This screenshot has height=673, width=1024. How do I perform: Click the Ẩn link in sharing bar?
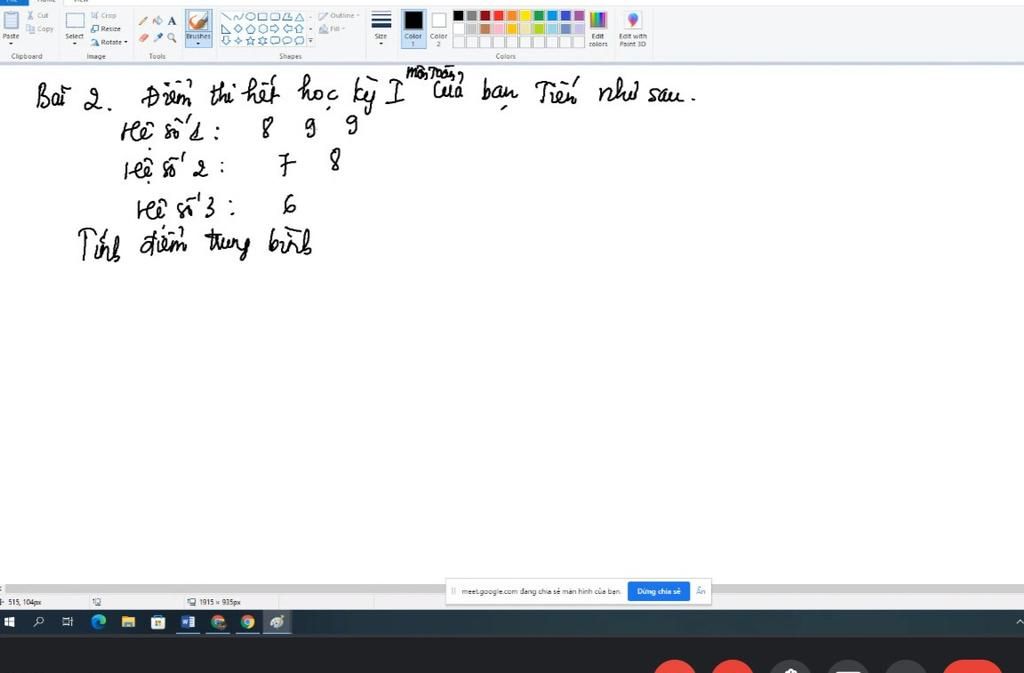[x=701, y=591]
